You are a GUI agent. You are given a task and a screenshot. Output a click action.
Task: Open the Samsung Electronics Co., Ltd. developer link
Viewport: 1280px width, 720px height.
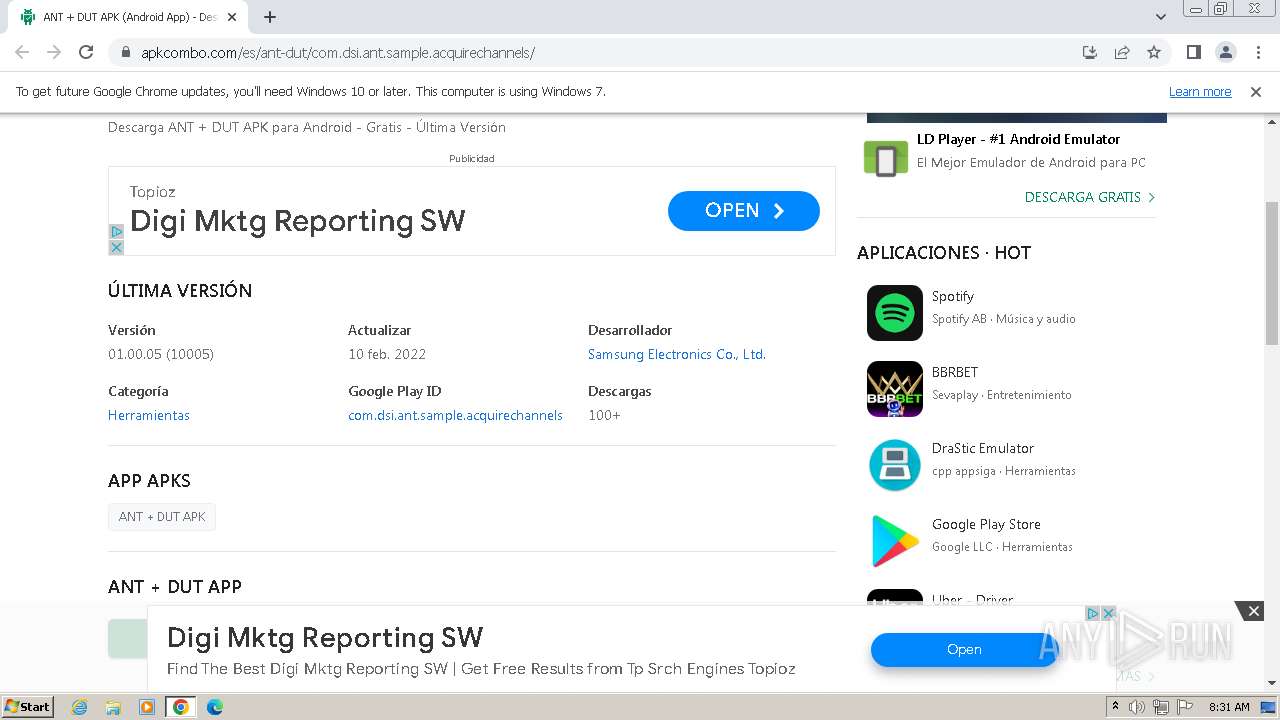coord(677,354)
